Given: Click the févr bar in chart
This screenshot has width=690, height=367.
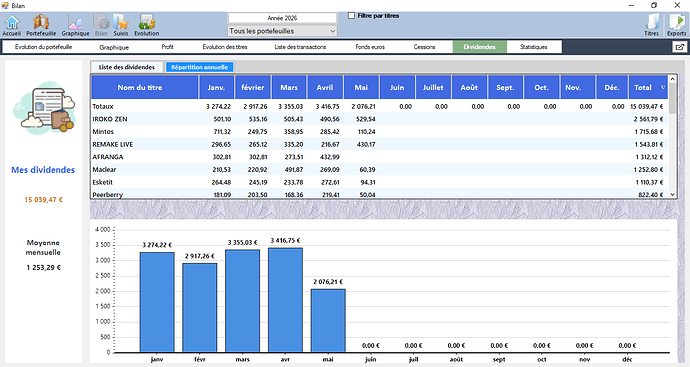Looking at the screenshot, I should point(200,308).
